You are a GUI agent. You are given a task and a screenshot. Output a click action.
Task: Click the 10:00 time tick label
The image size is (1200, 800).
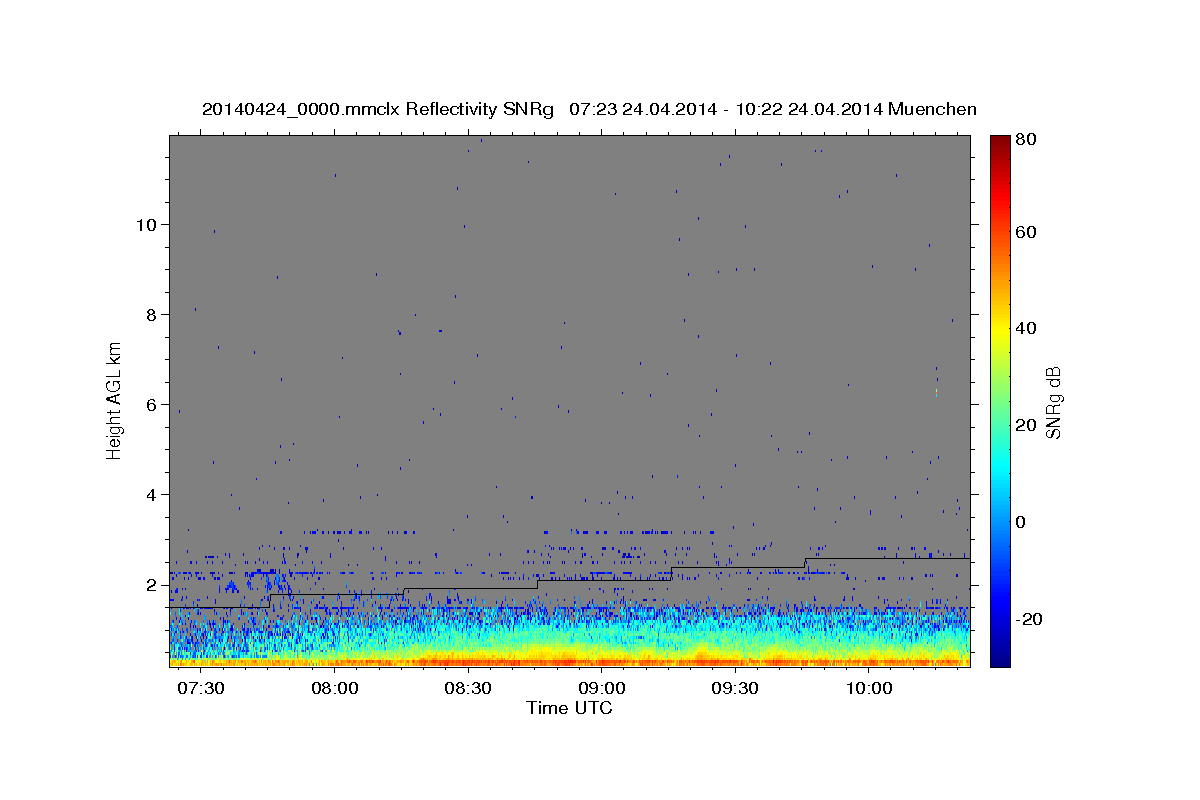pos(869,689)
